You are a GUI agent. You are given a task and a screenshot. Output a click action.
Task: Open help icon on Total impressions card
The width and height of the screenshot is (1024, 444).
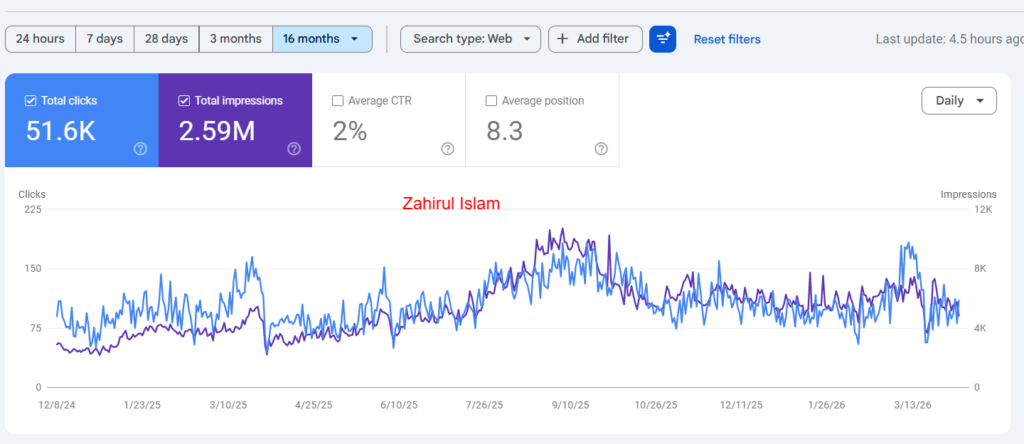[x=294, y=149]
